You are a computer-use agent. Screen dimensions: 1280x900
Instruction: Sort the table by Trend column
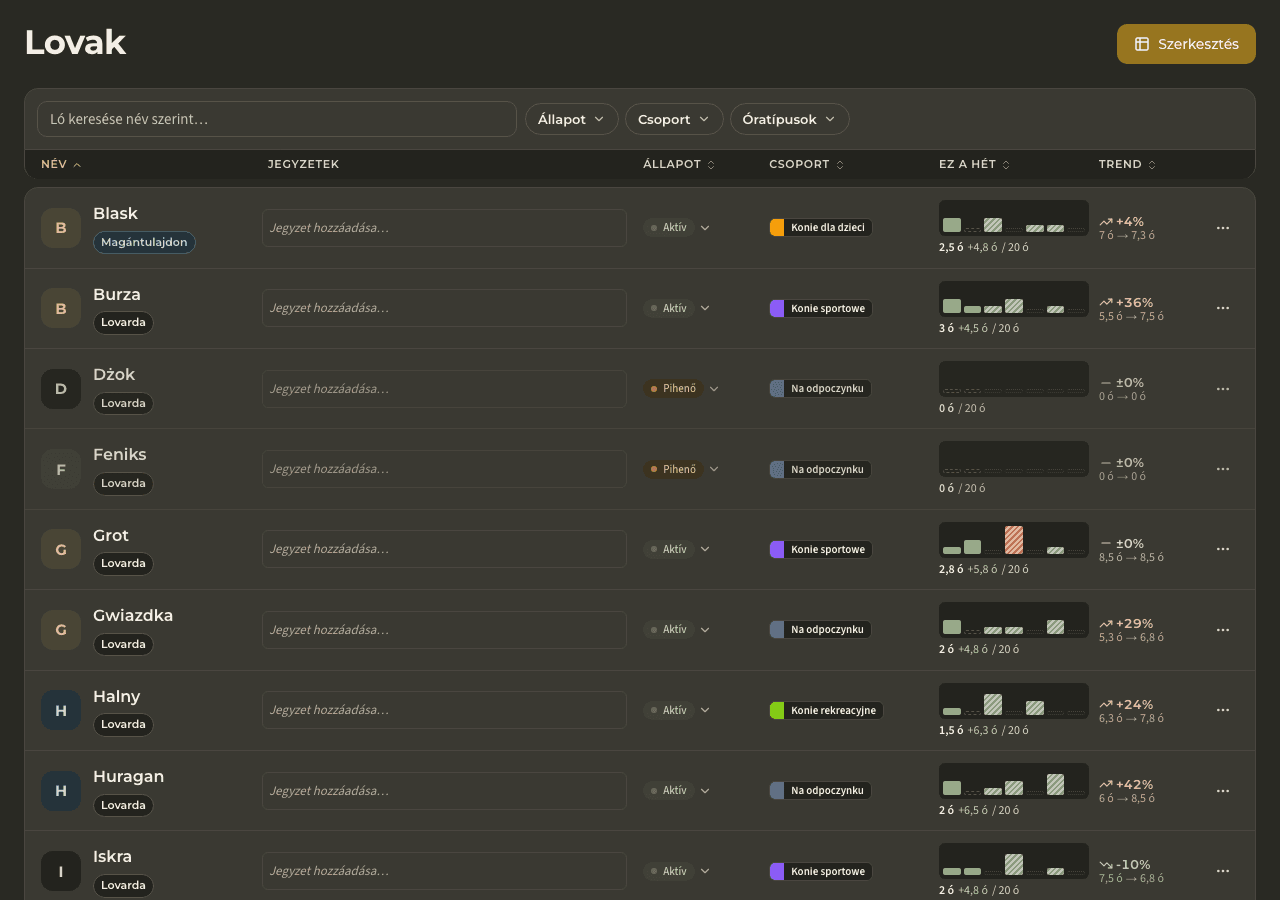[x=1127, y=164]
